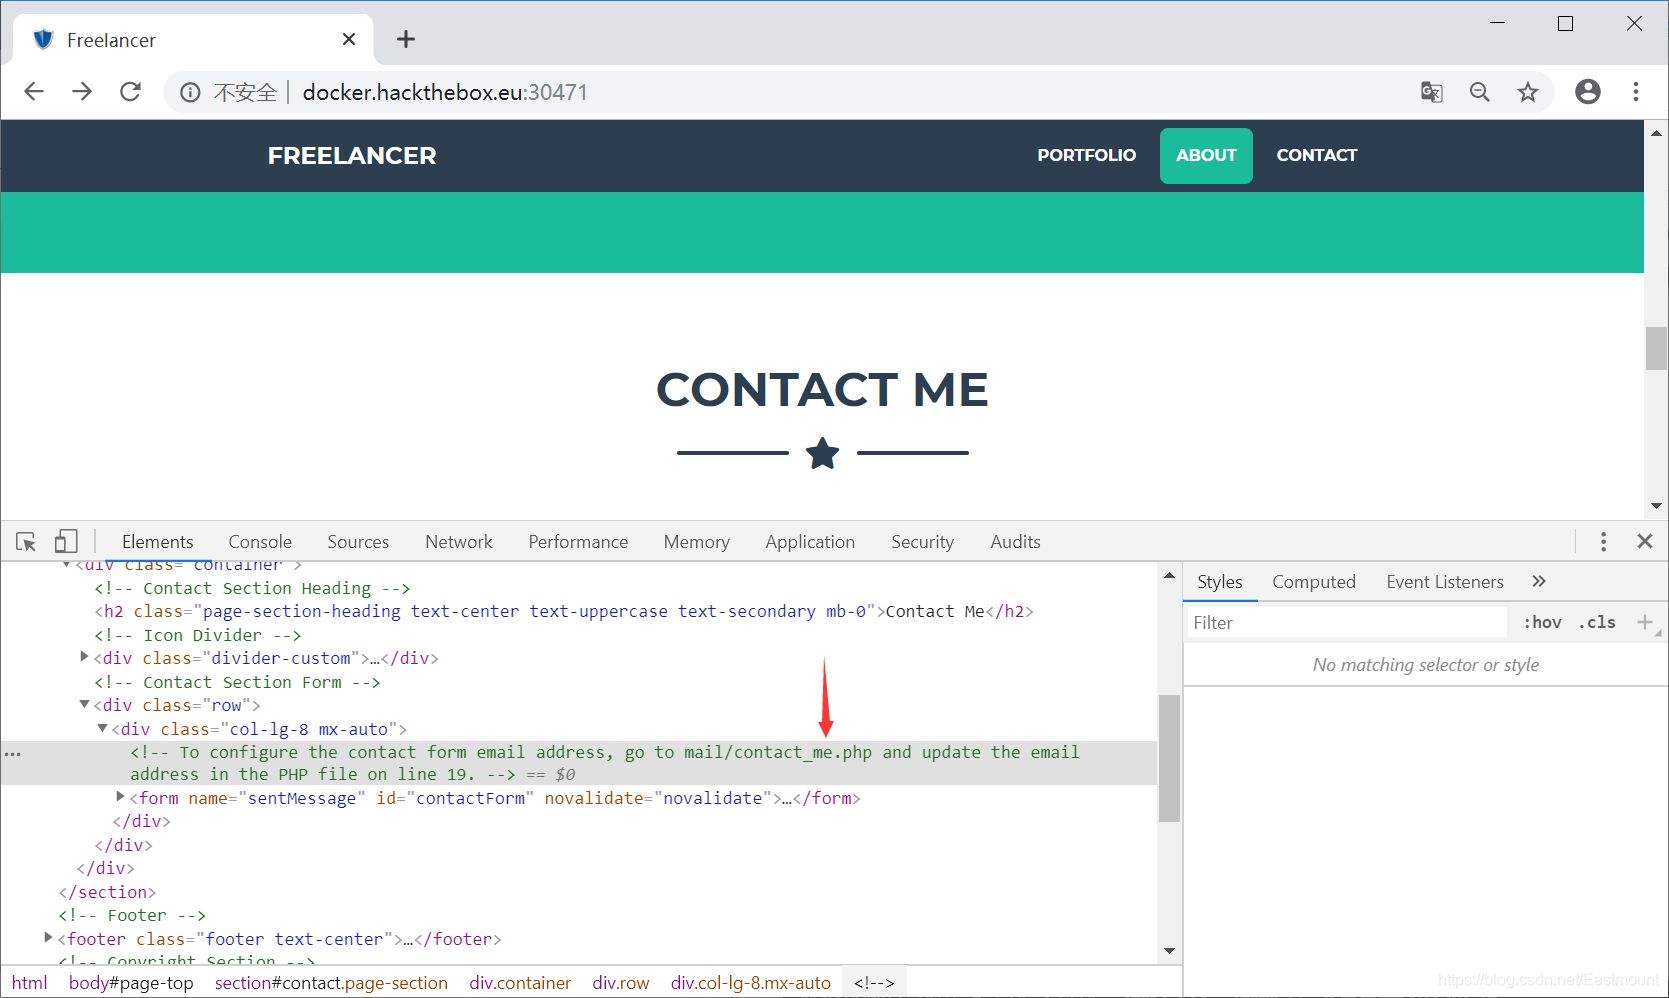1669x998 pixels.
Task: Click the page vertical scrollbar thumb
Action: pyautogui.click(x=1656, y=348)
